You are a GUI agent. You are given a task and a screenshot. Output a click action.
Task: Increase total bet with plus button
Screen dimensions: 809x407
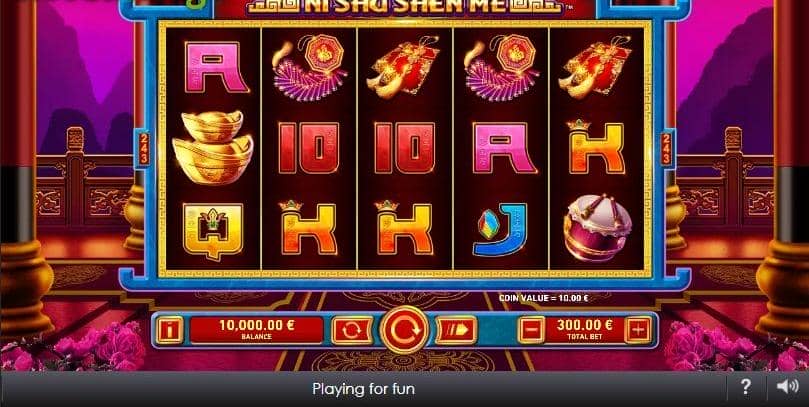[638, 330]
